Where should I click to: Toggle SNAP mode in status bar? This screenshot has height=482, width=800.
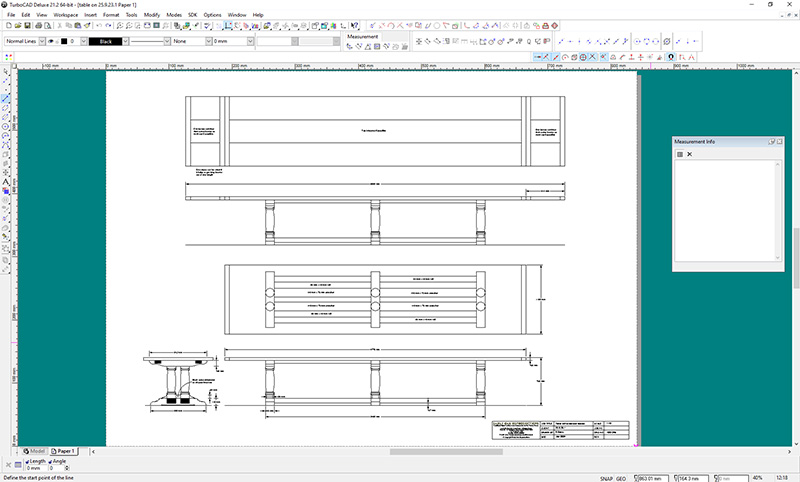coord(607,477)
